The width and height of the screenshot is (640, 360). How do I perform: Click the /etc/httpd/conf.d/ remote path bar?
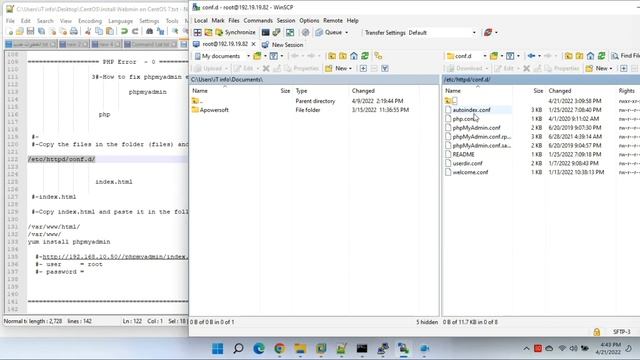coord(541,80)
